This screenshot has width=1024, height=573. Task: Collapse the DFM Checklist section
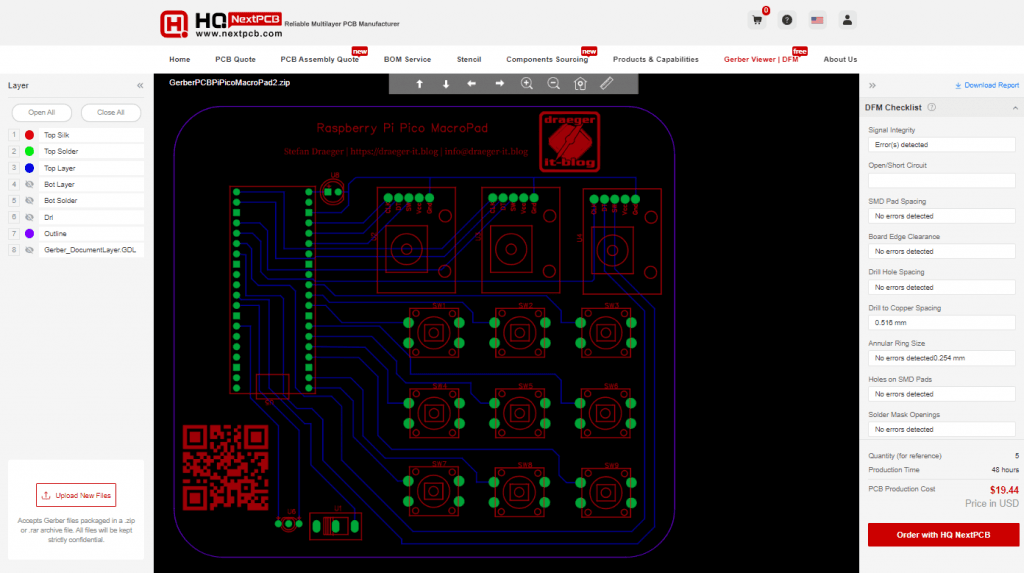[1015, 107]
